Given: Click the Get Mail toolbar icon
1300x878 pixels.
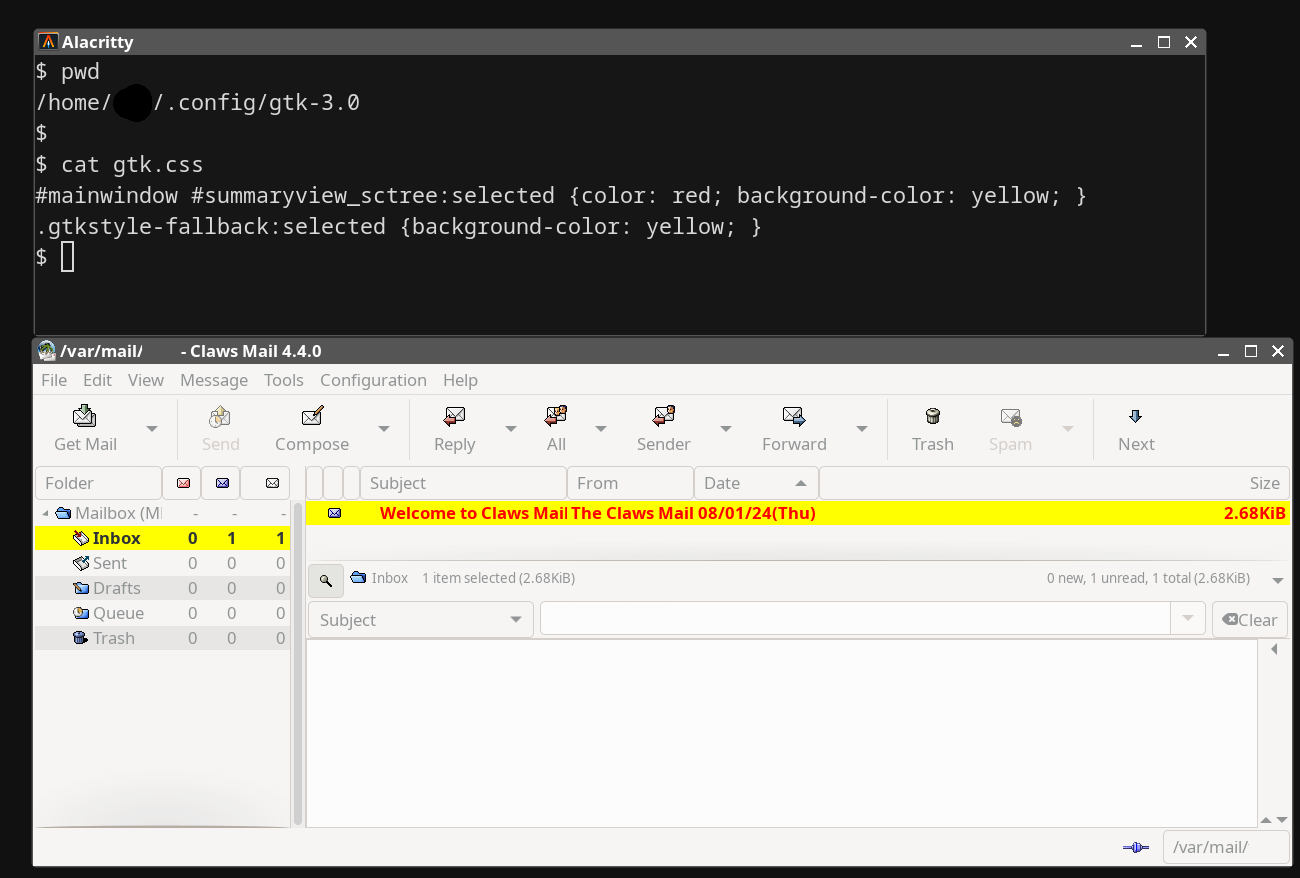Looking at the screenshot, I should [85, 416].
